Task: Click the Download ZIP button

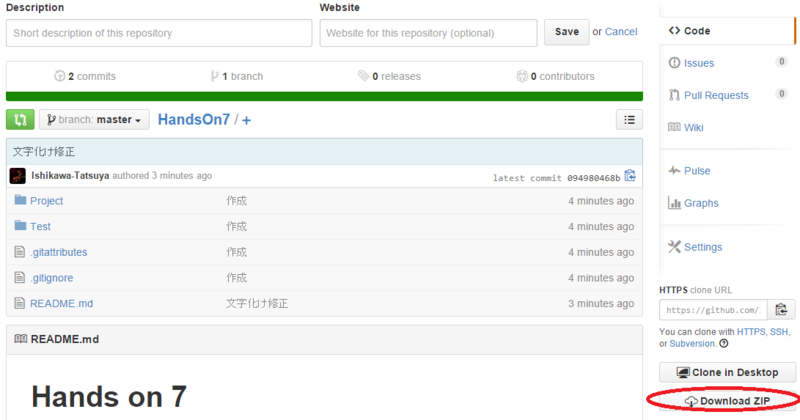Action: pos(727,401)
